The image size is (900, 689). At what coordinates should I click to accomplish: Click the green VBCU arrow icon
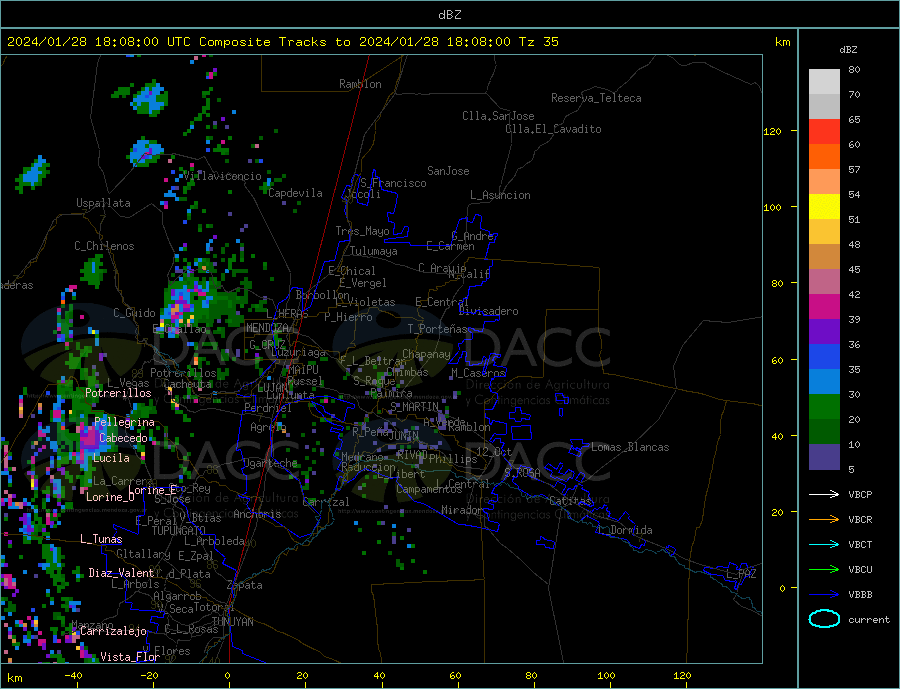pyautogui.click(x=826, y=570)
